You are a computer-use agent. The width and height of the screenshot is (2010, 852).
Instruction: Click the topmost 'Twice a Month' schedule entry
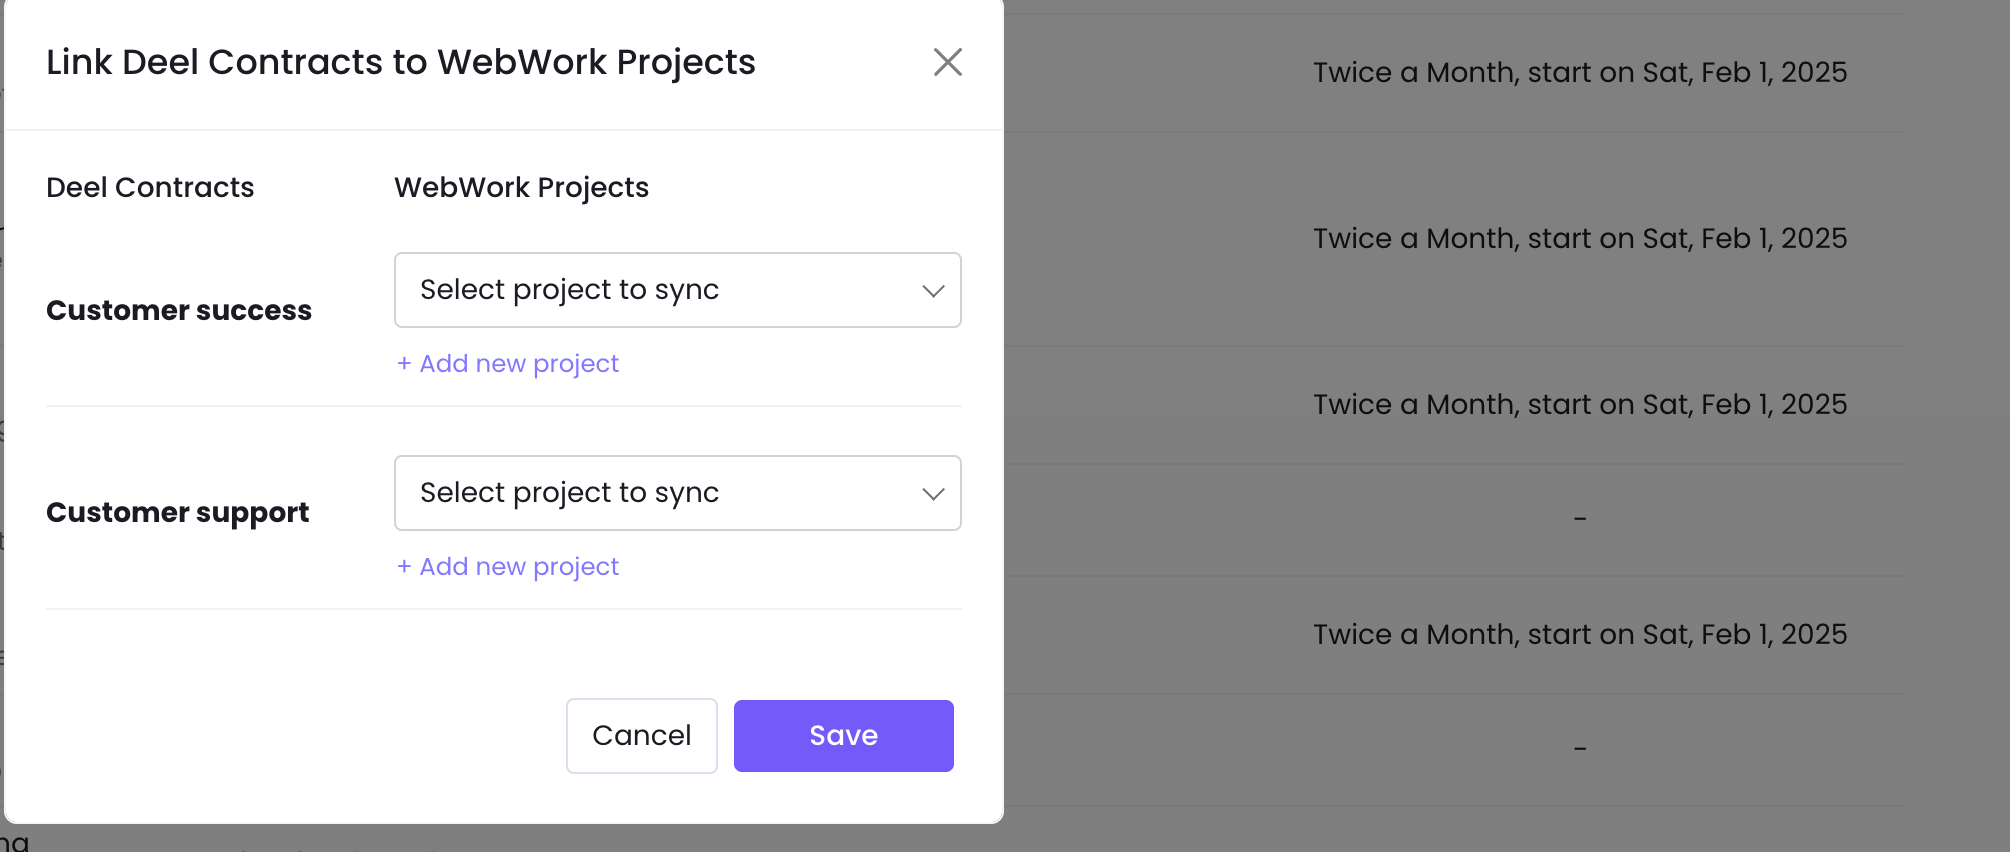click(x=1579, y=73)
